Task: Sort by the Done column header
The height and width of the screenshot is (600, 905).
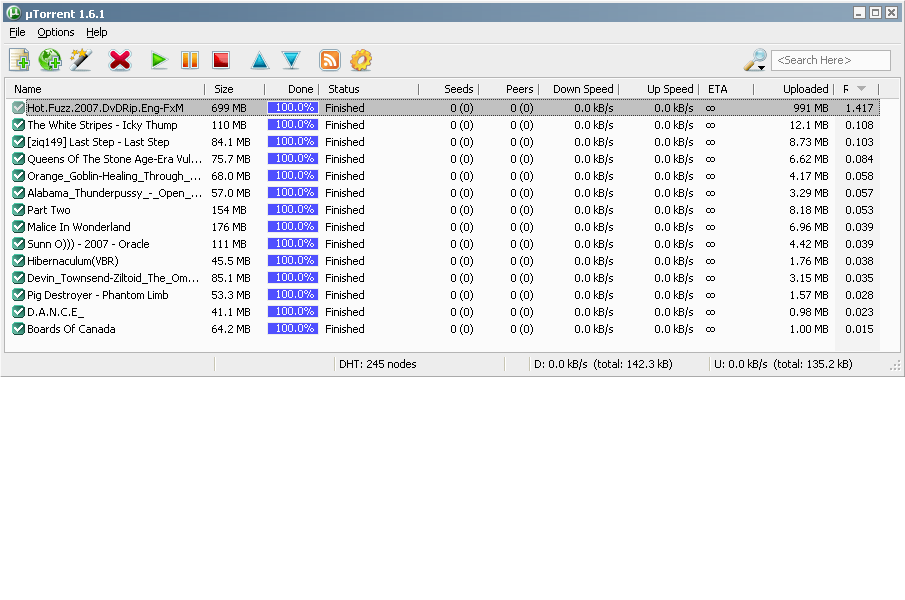Action: 292,89
